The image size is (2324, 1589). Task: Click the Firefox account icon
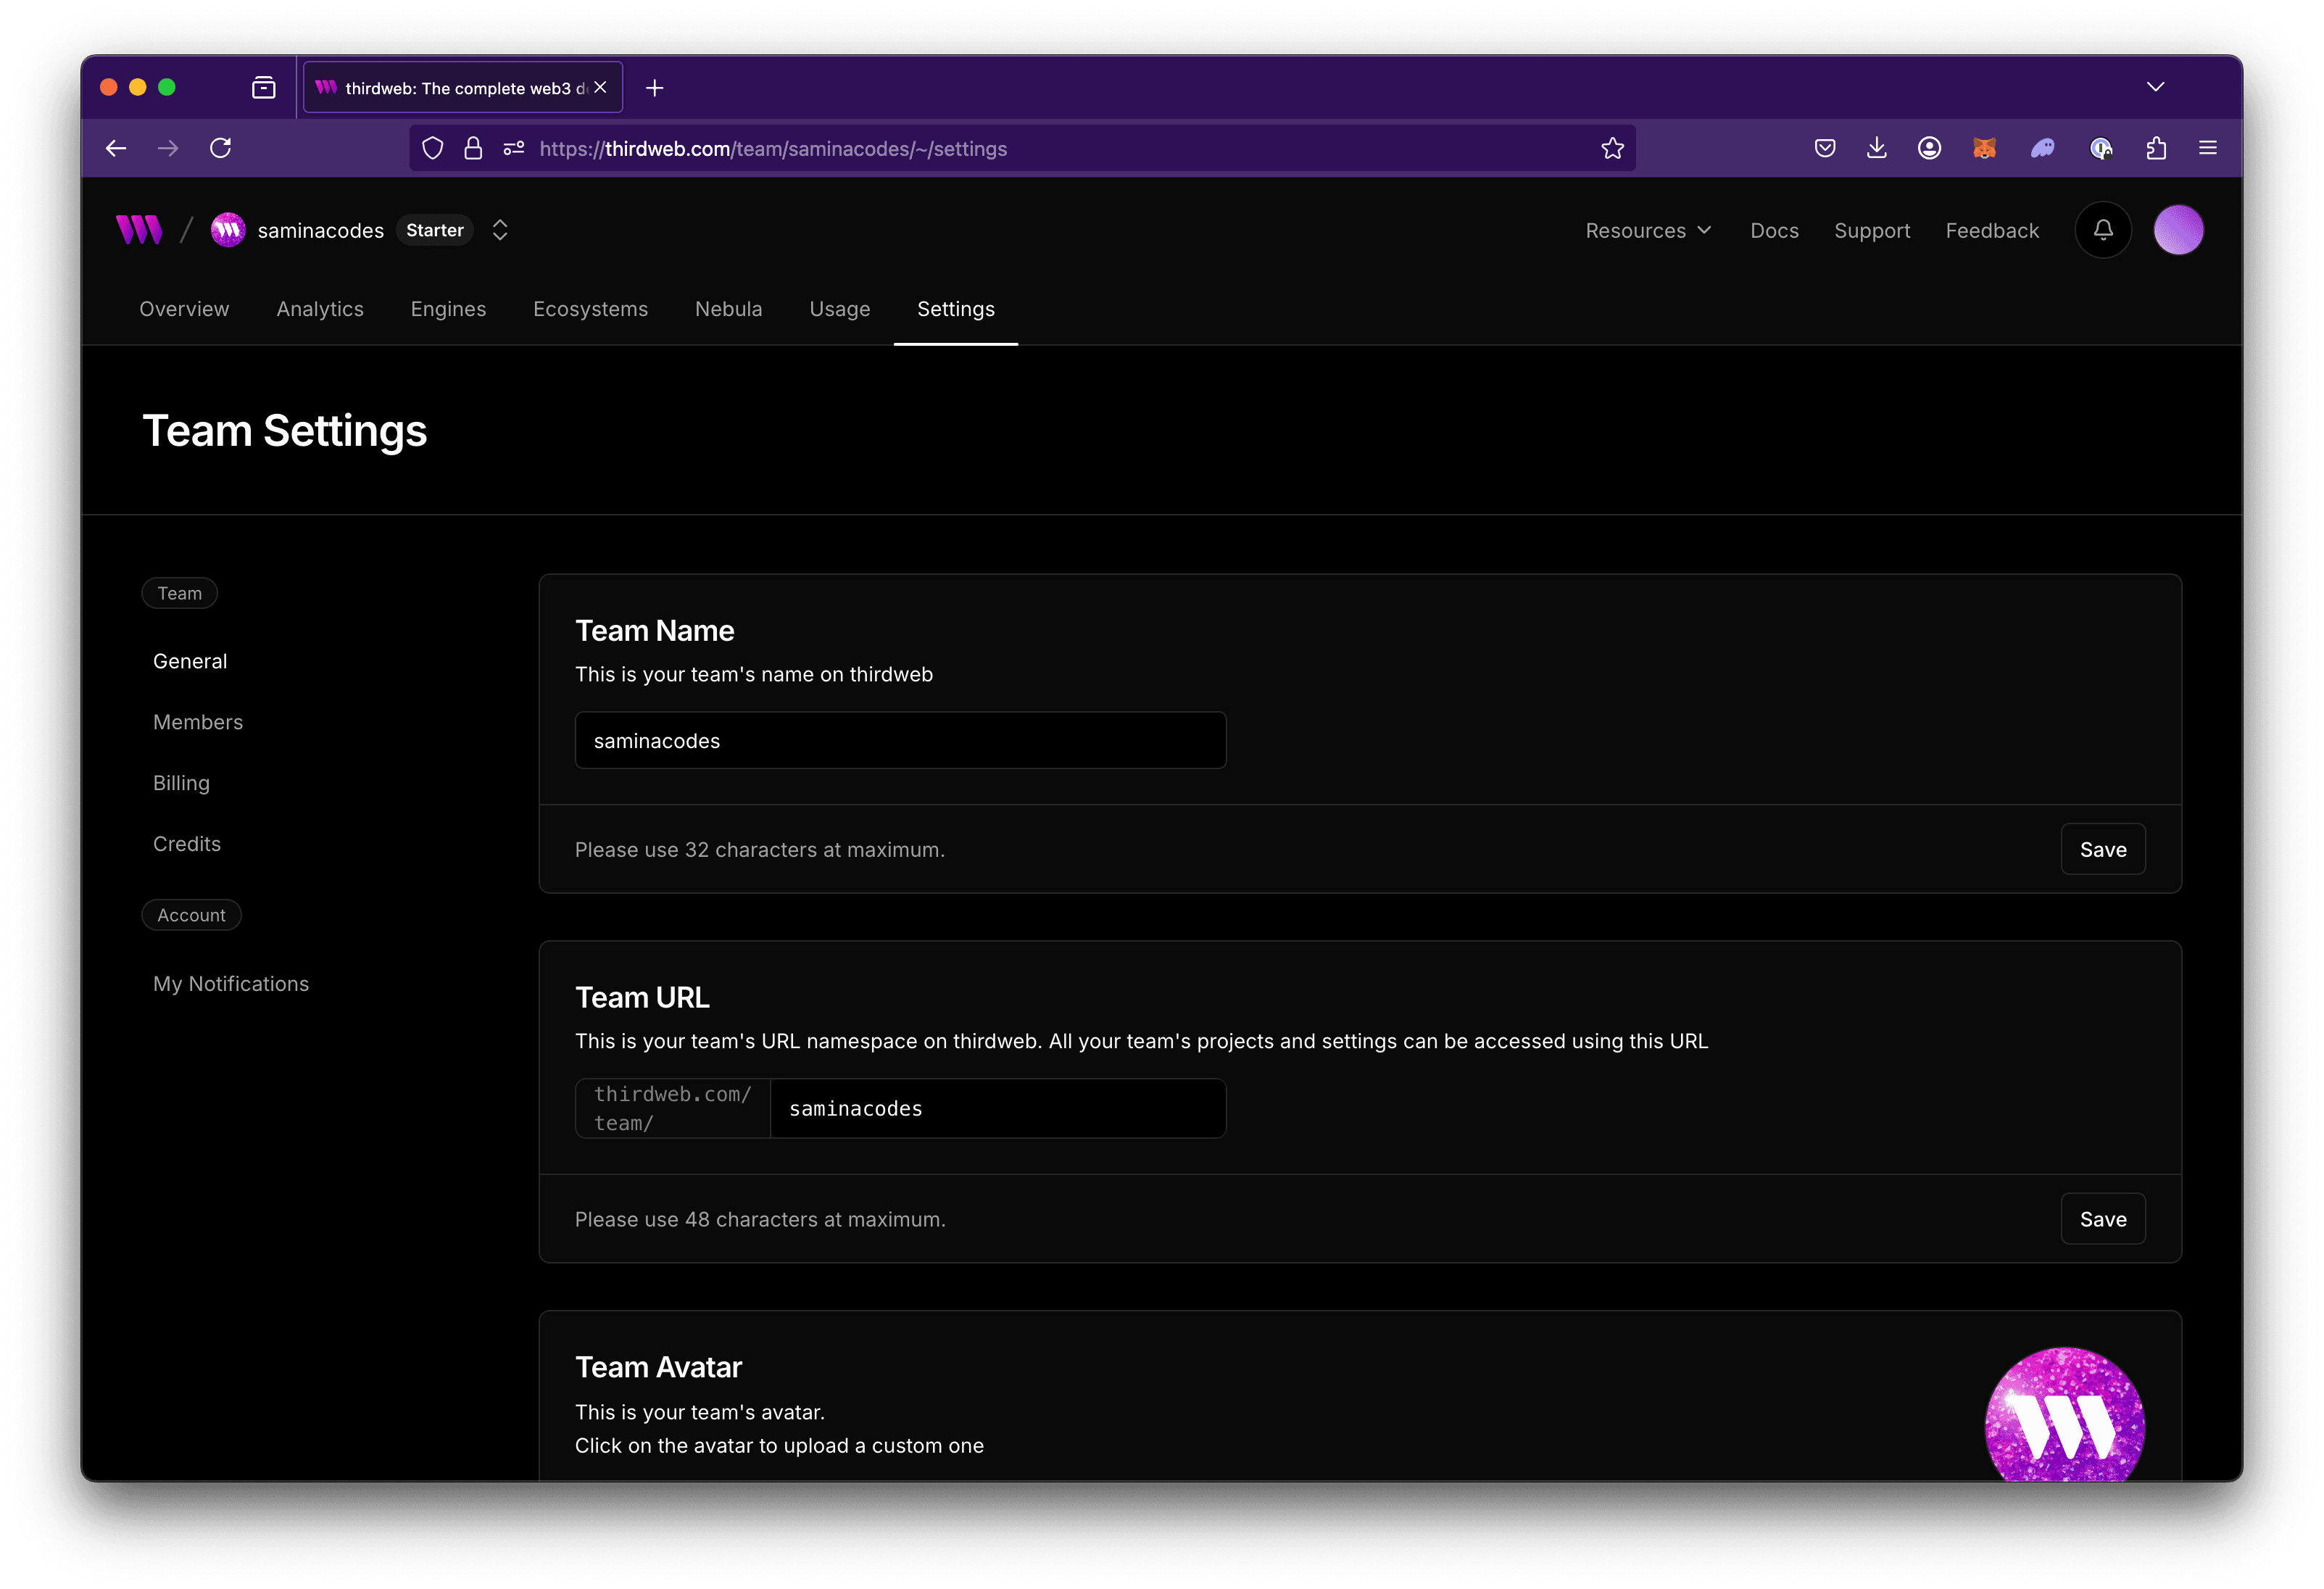click(1929, 148)
